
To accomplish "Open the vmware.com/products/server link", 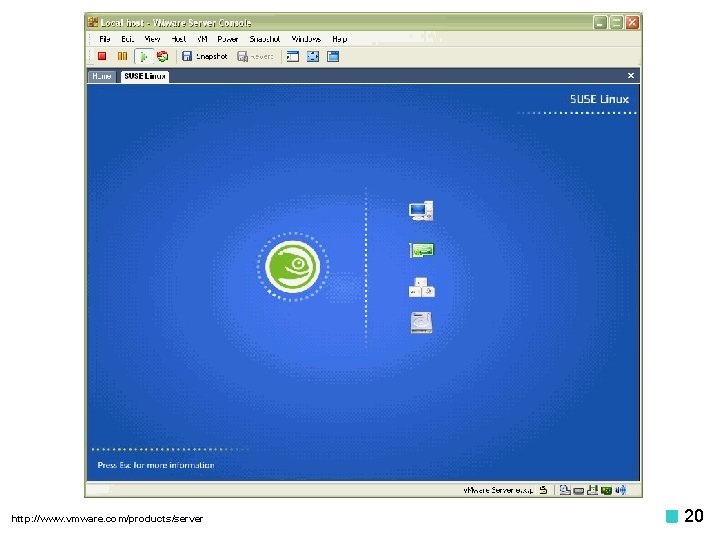I will pyautogui.click(x=107, y=519).
